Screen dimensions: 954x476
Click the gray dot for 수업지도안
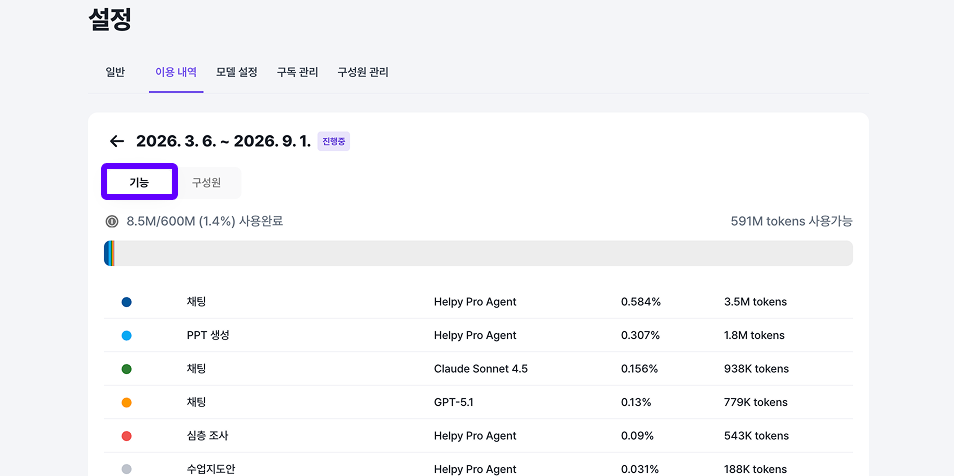[127, 469]
